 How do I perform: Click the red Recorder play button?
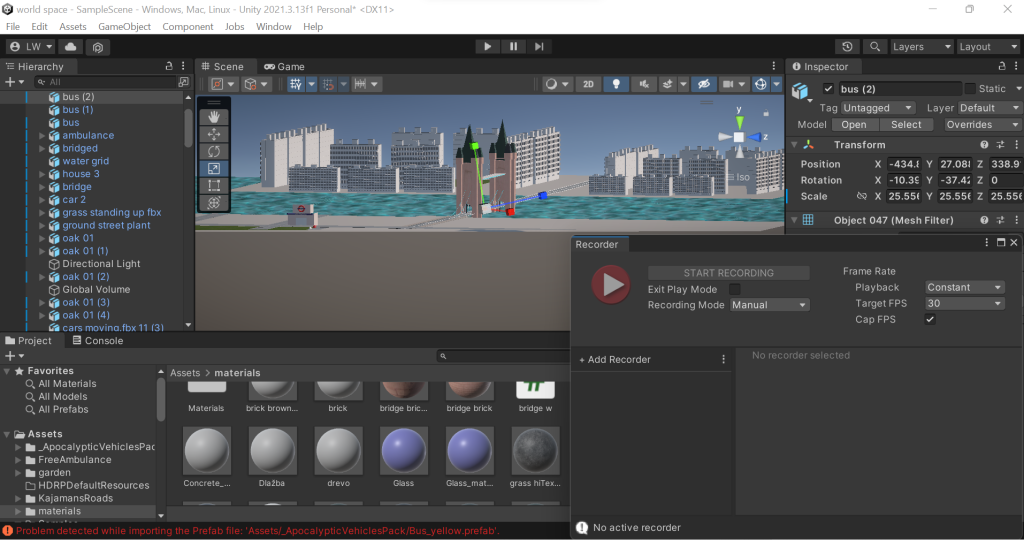611,284
